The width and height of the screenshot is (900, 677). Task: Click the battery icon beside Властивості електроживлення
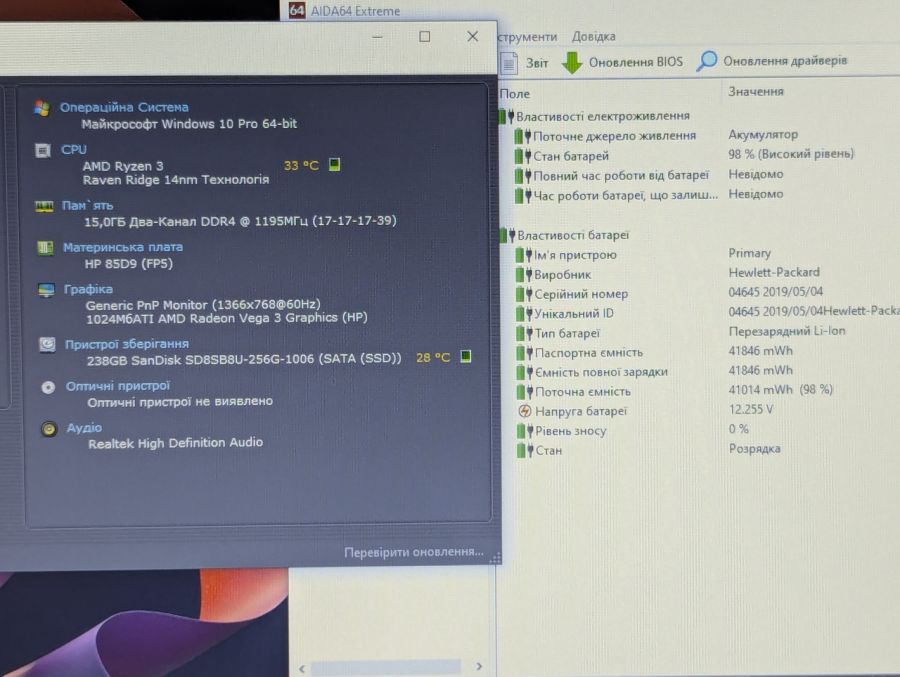click(x=506, y=117)
